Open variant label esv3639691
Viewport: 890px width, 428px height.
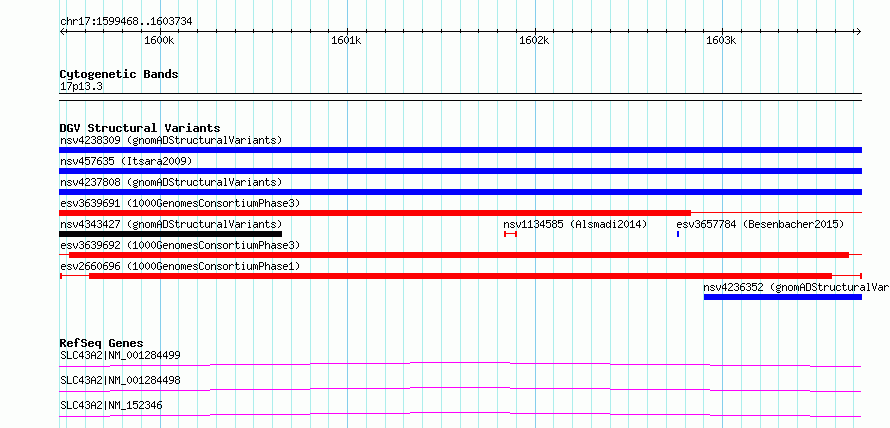pos(180,203)
